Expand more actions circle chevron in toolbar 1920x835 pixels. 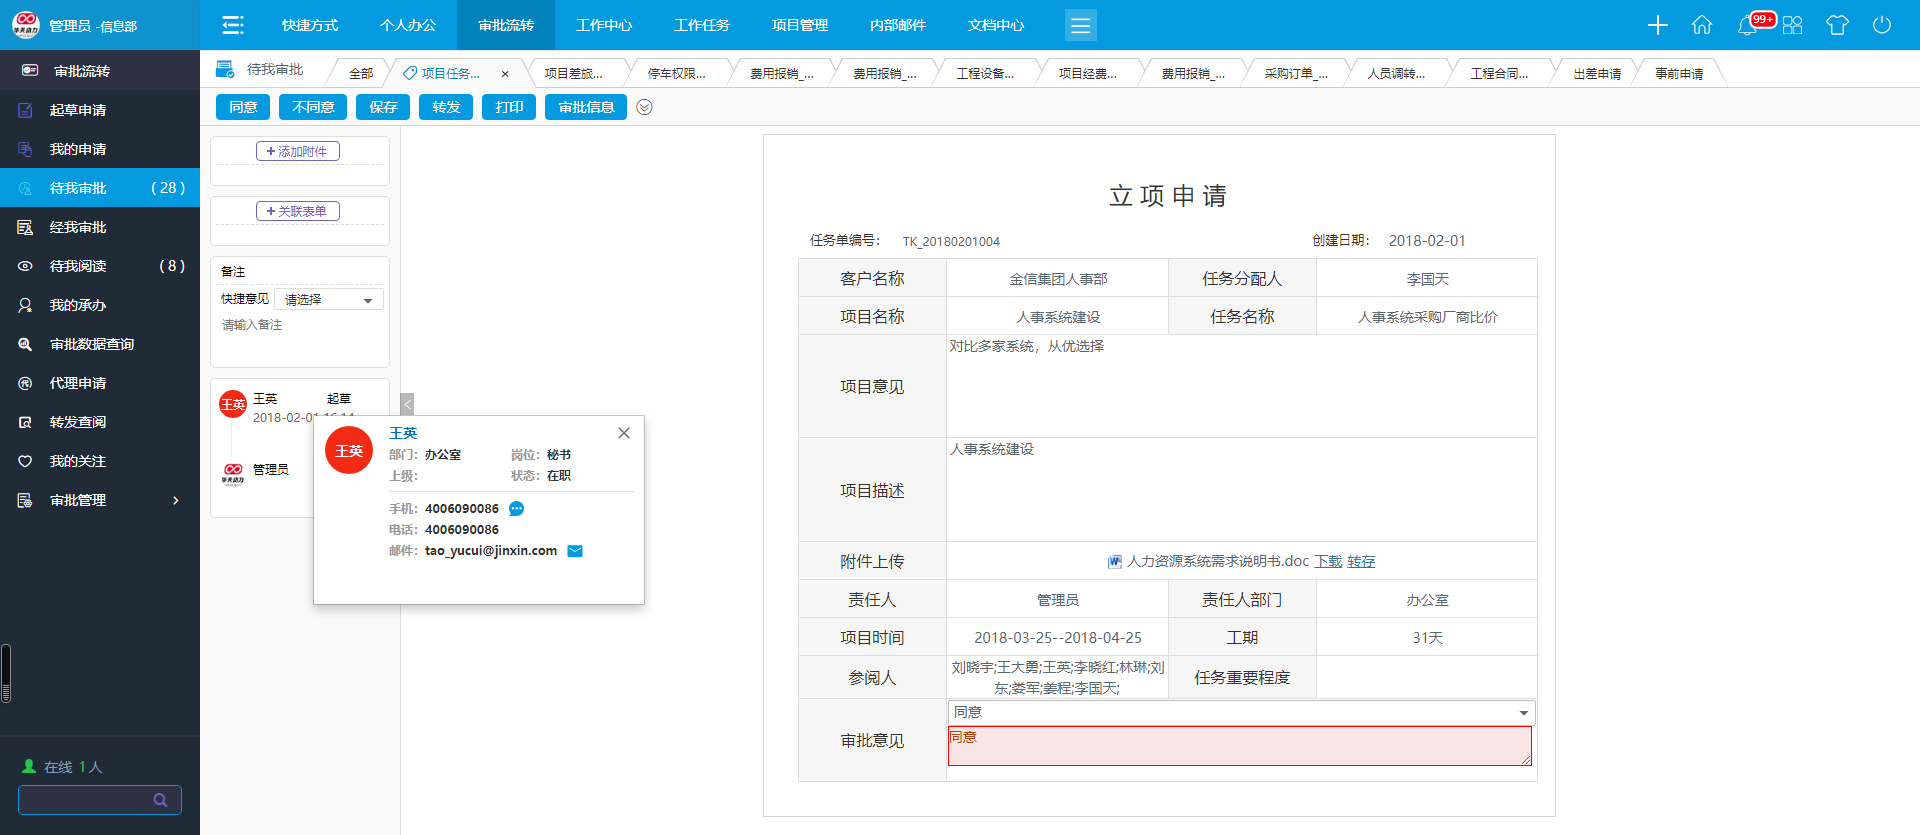(x=644, y=107)
